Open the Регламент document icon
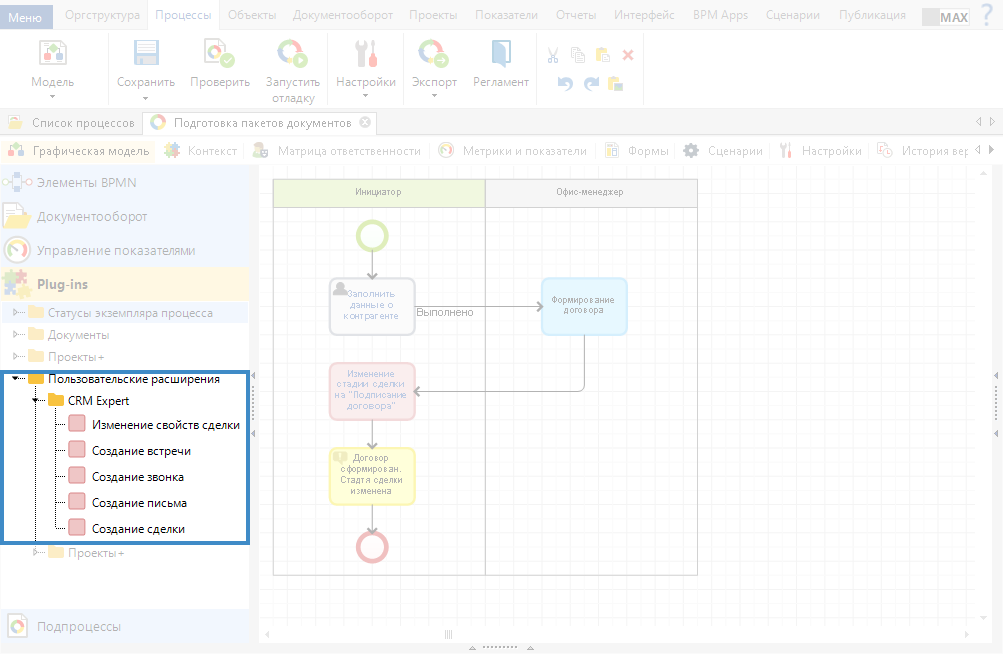 (500, 55)
